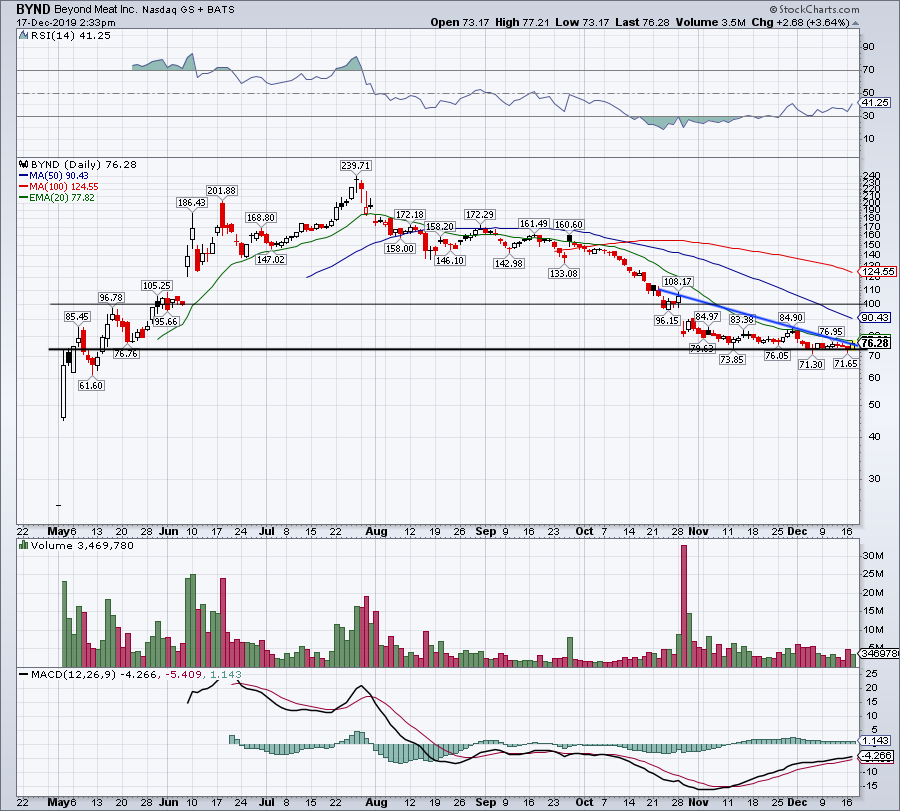900x811 pixels.
Task: Click the 17-Dec-2019 2:33pm timestamp
Action: [x=66, y=22]
